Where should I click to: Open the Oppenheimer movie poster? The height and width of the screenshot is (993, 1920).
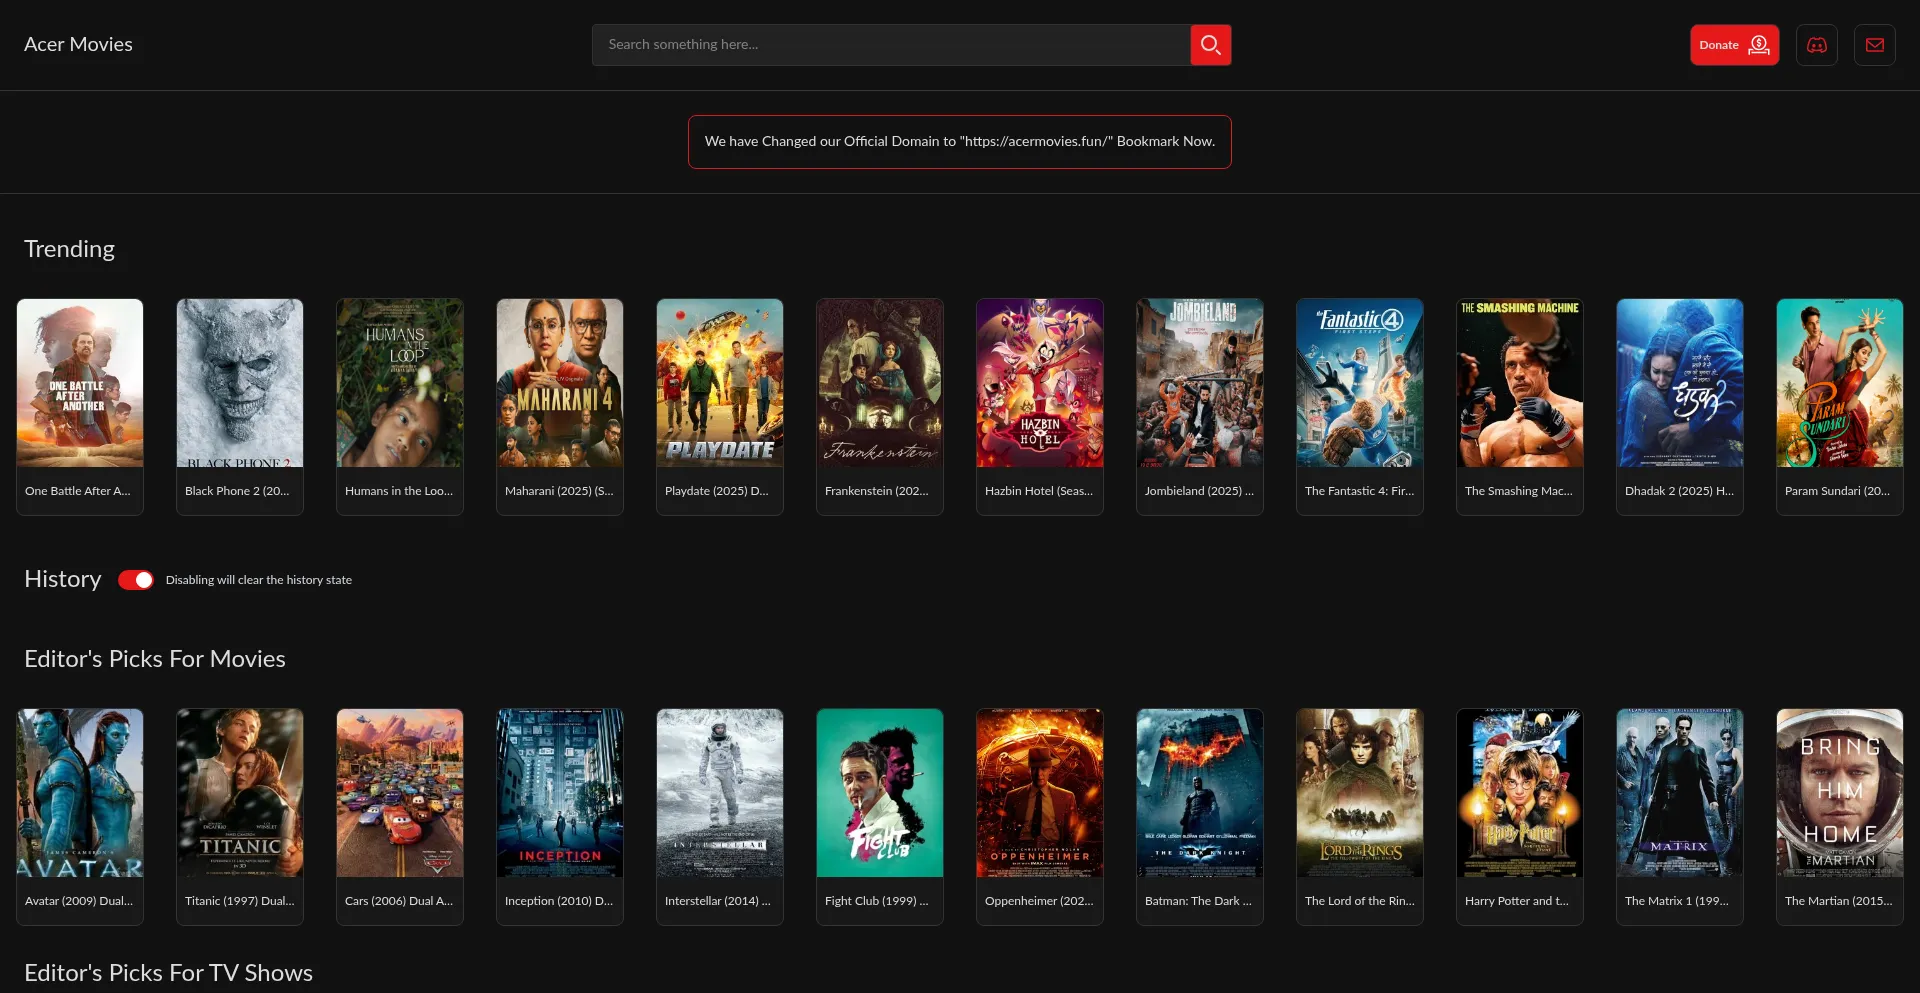(x=1040, y=793)
